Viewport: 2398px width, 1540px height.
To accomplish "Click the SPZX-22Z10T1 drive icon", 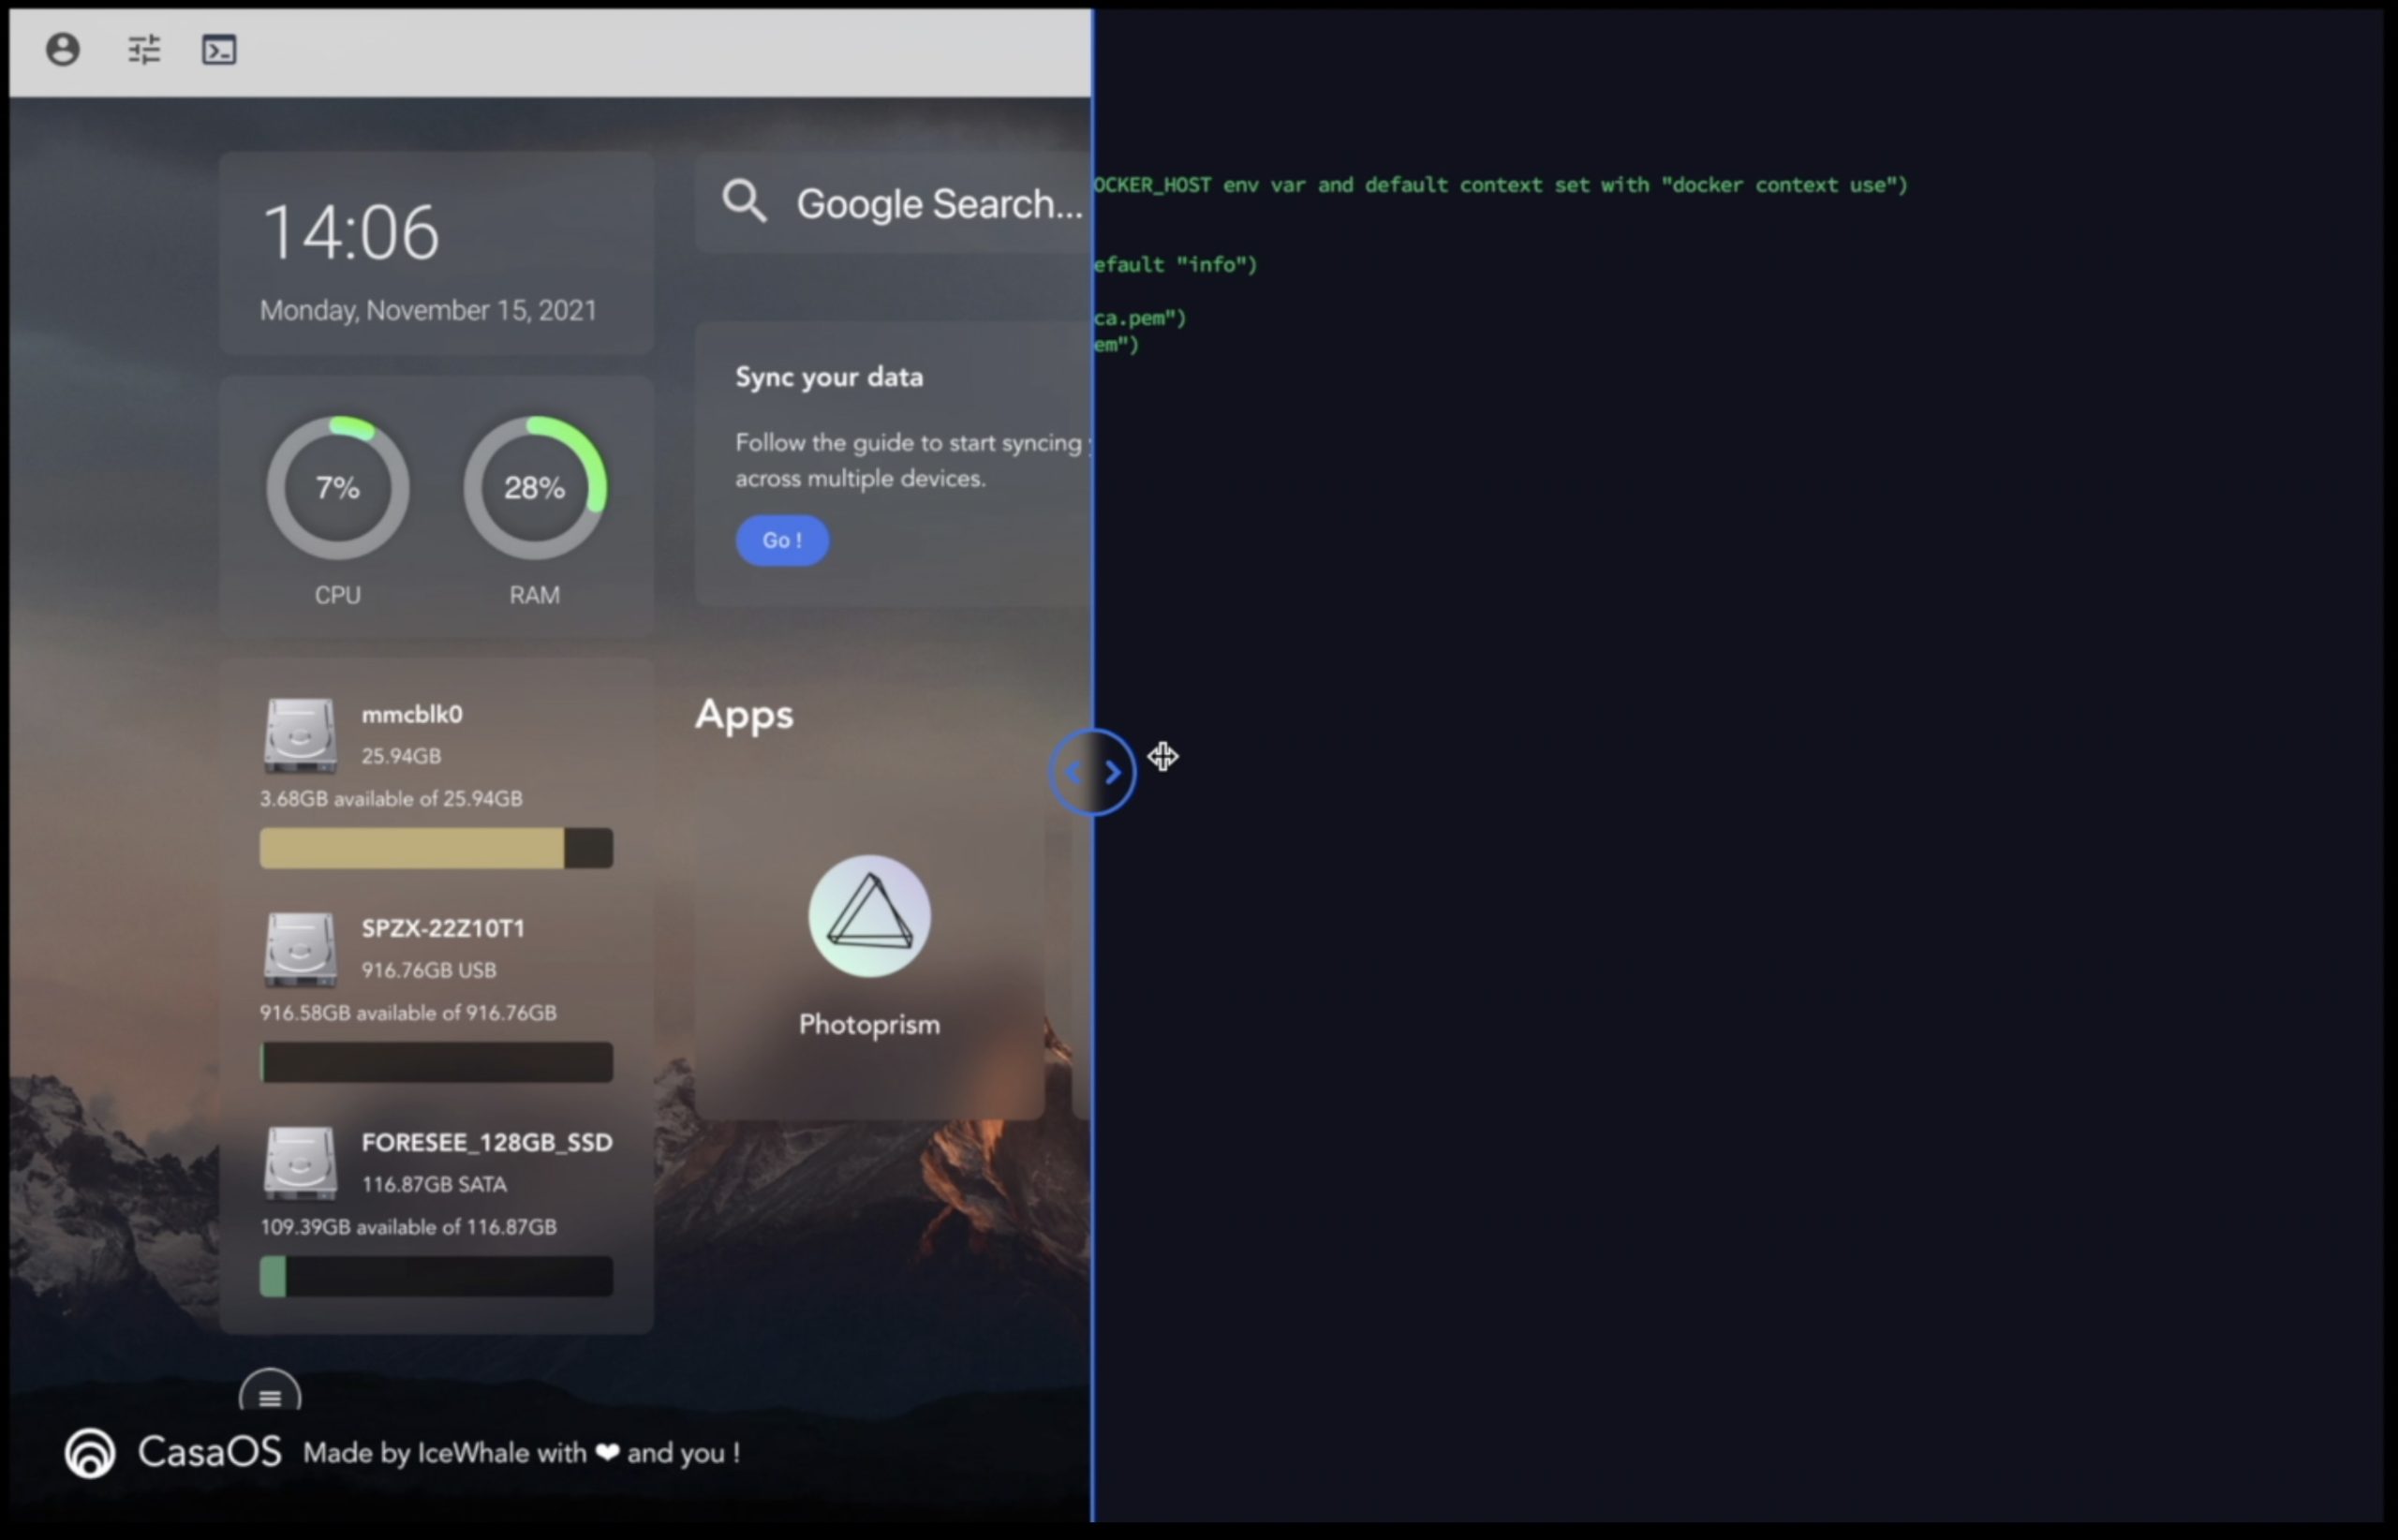I will (x=299, y=949).
